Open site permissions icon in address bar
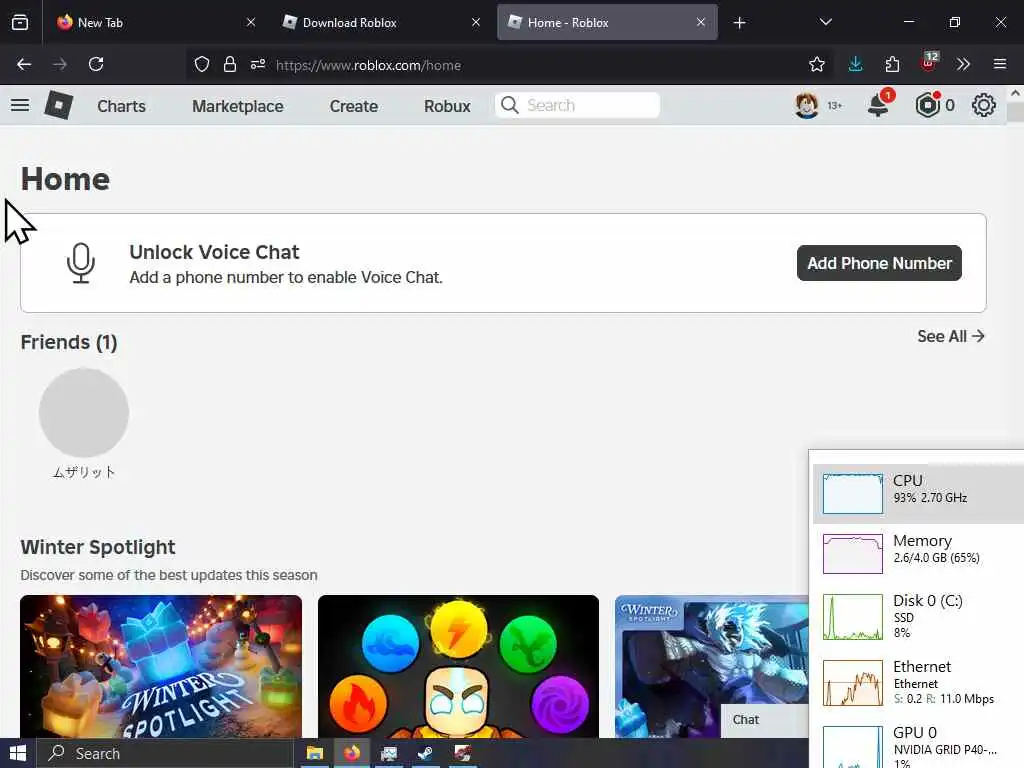 258,64
